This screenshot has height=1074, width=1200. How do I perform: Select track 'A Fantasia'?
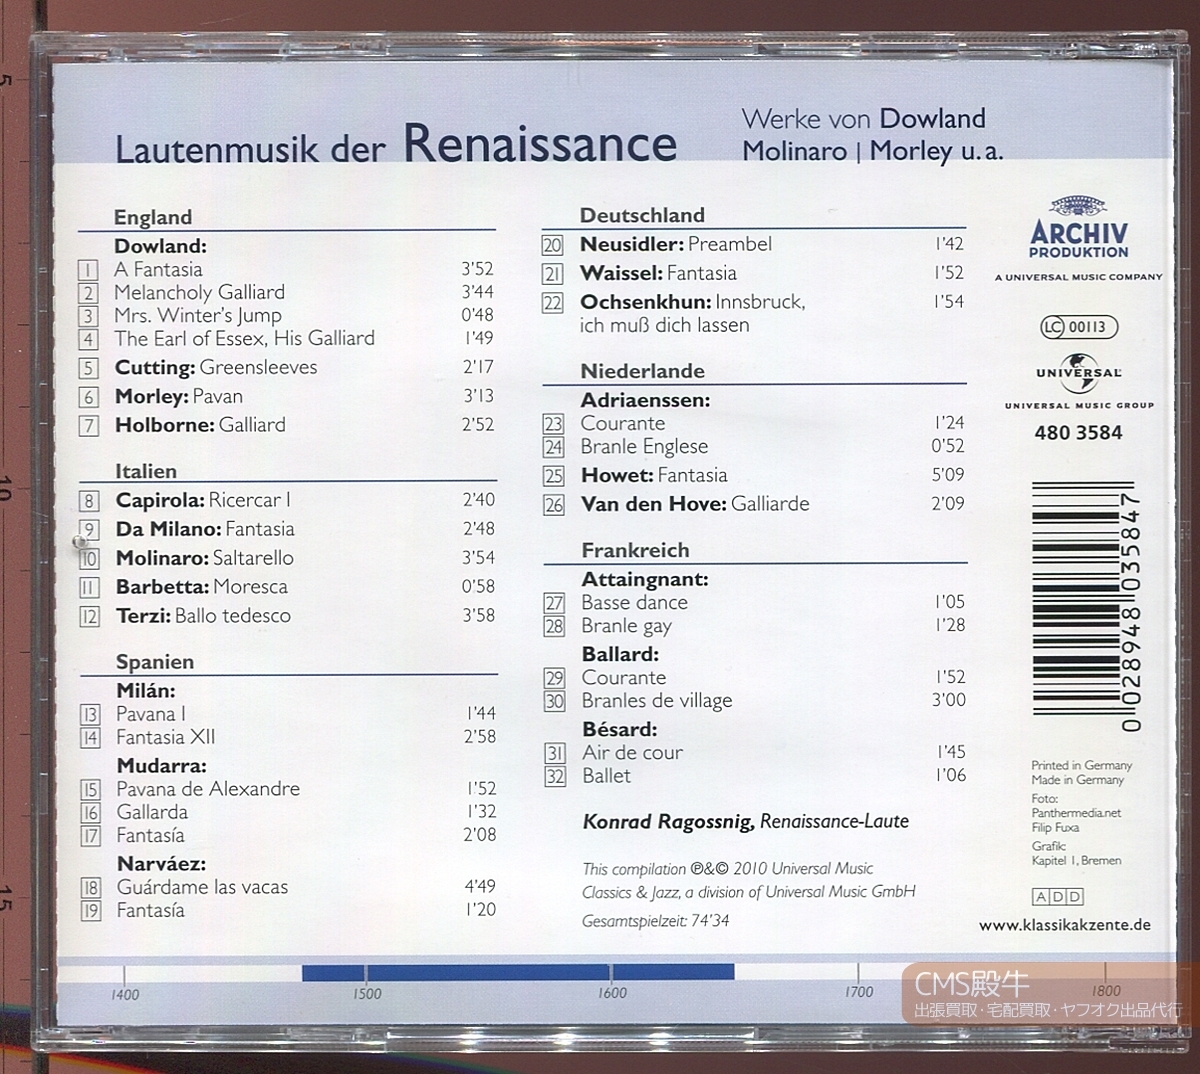click(158, 269)
